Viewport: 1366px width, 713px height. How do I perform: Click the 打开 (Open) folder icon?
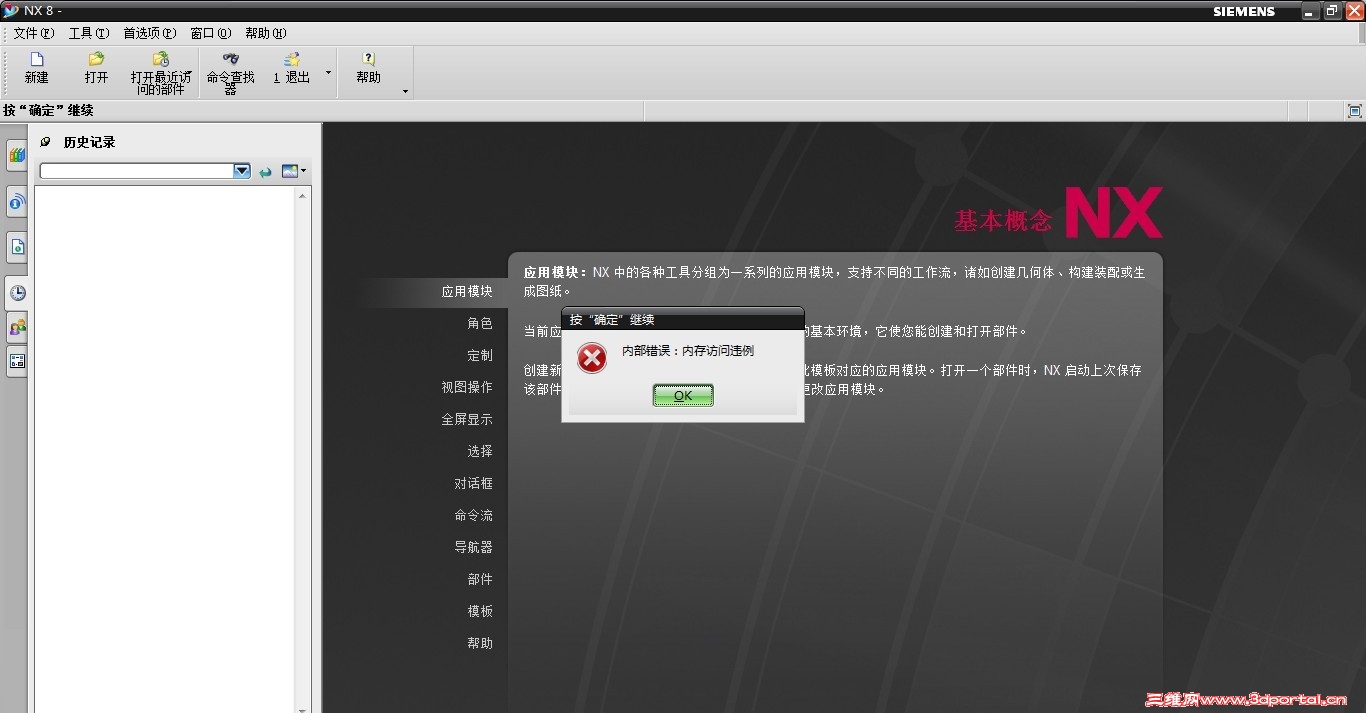point(96,59)
